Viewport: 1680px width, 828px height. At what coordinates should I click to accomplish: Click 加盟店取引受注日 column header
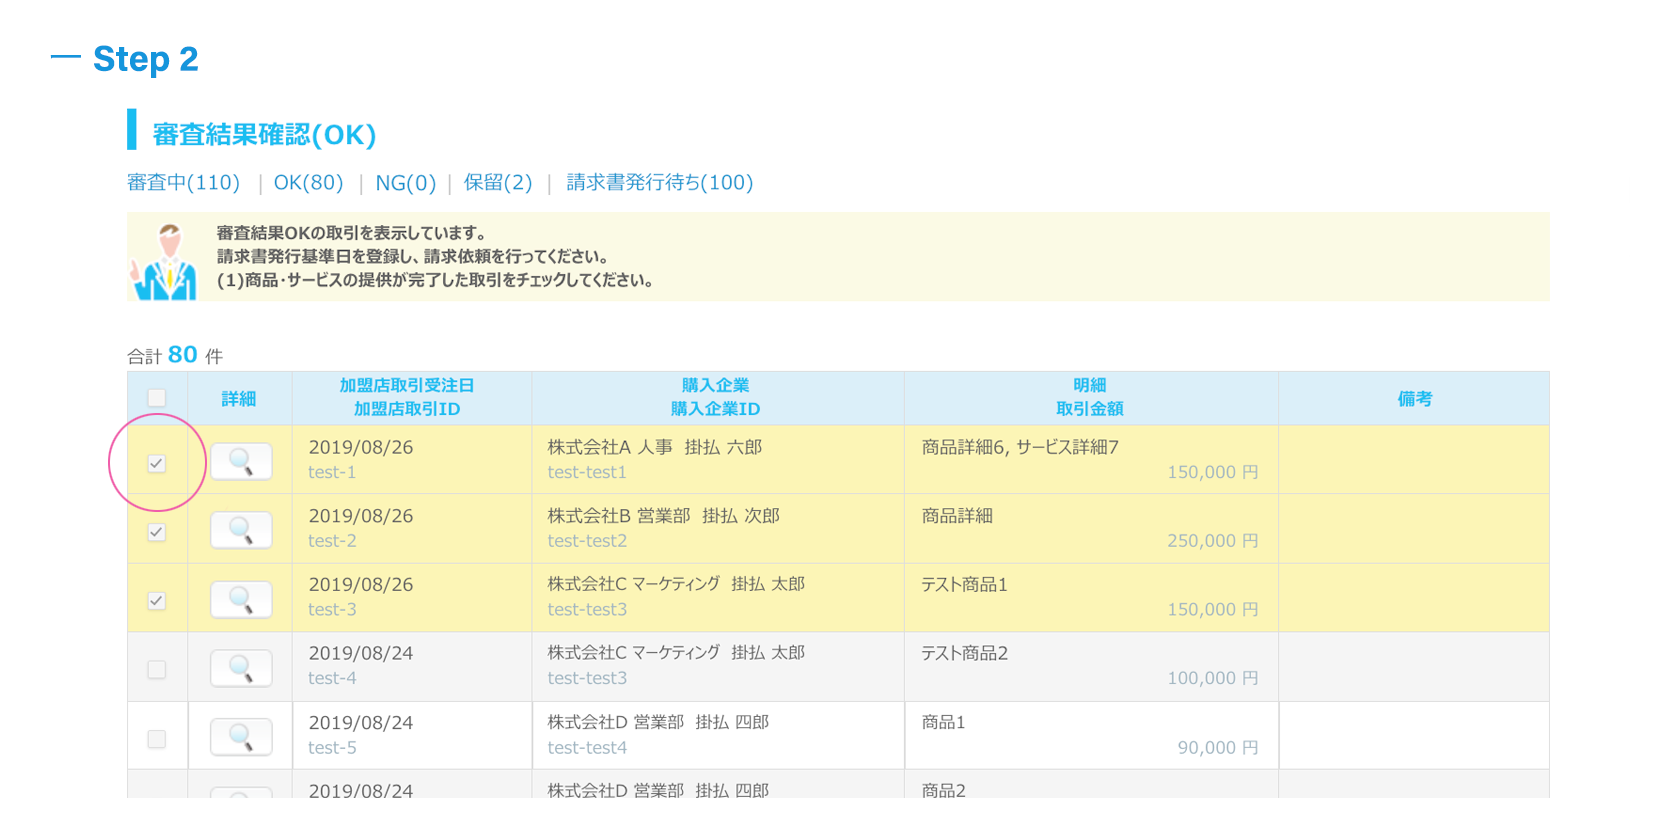coord(407,386)
